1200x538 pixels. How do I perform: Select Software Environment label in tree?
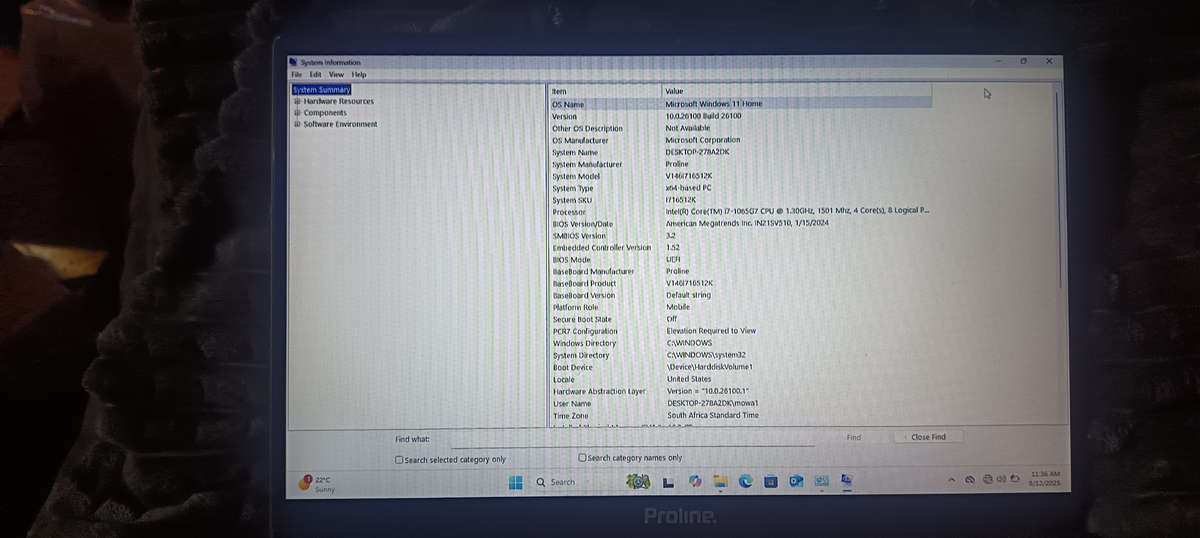(341, 124)
